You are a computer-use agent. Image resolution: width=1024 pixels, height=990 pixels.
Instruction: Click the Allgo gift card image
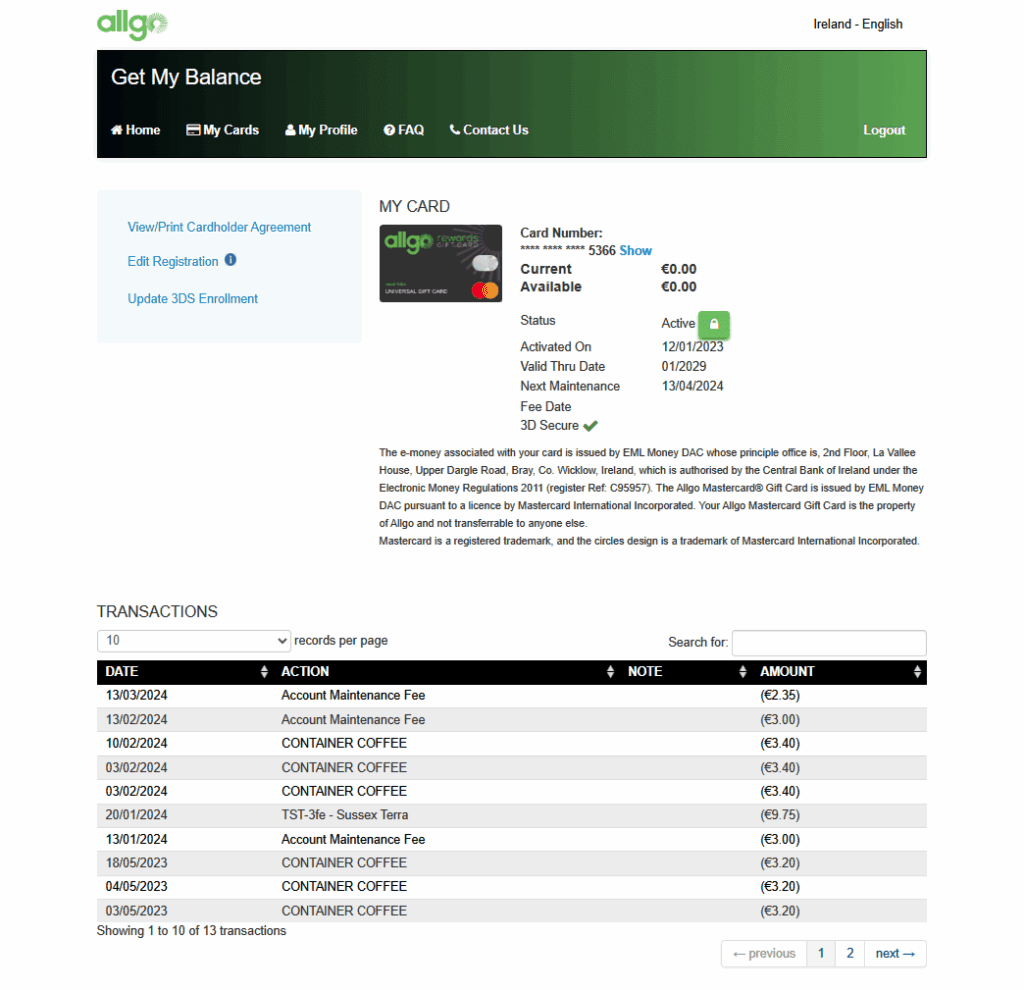tap(441, 263)
